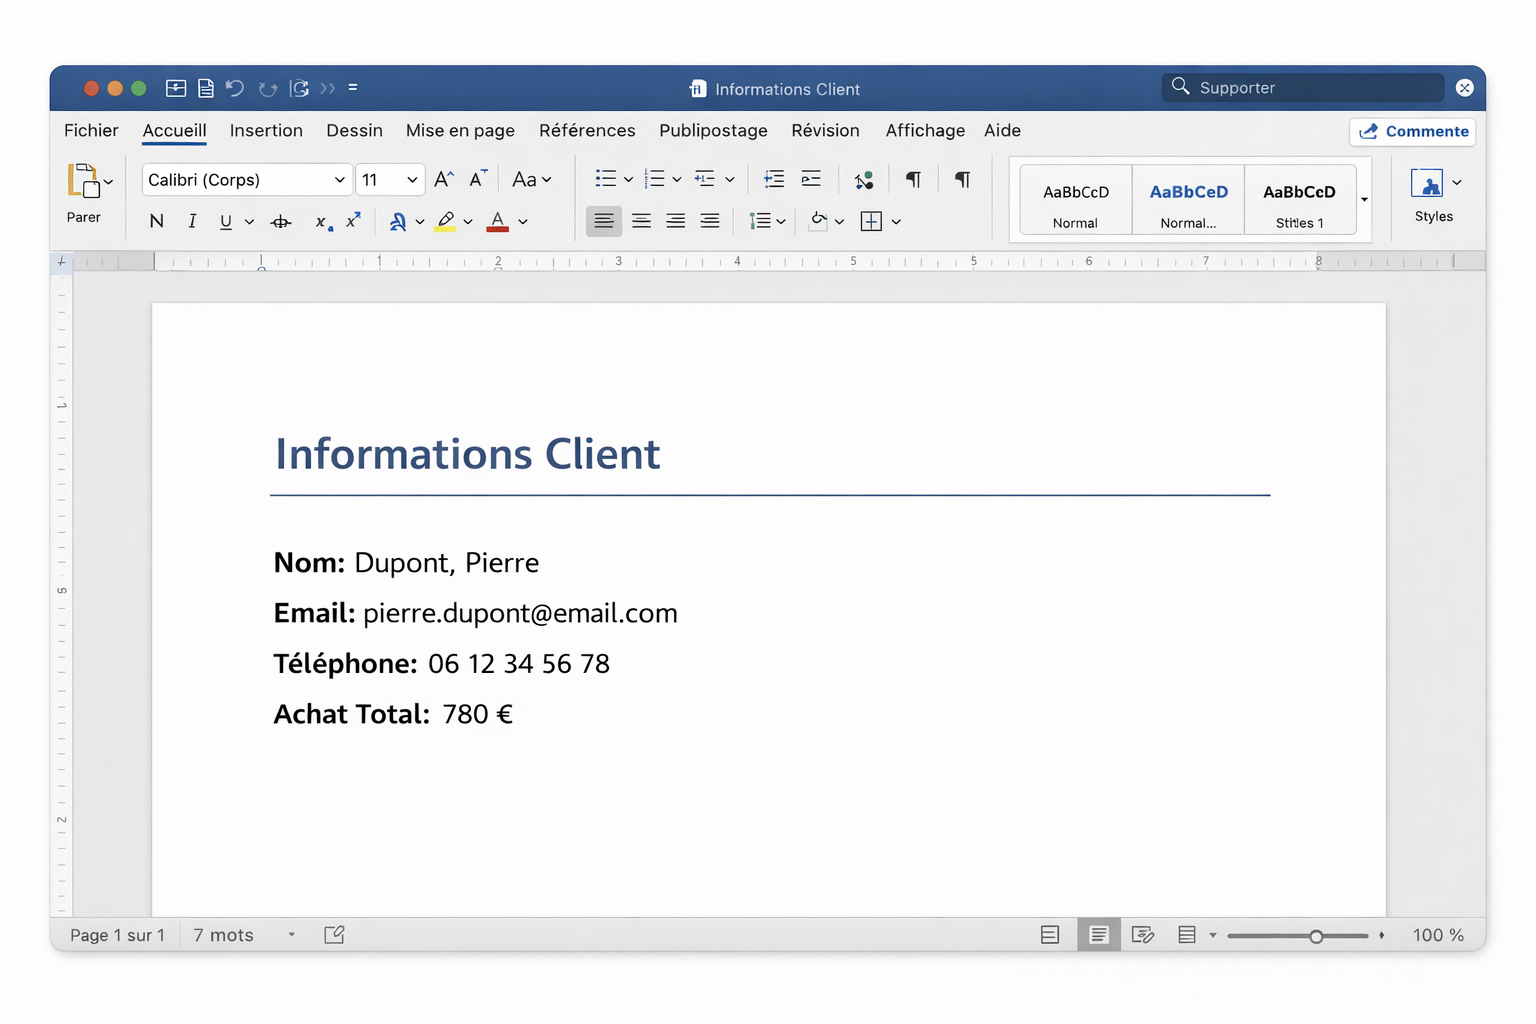Click the show paragraph marks icon
The width and height of the screenshot is (1536, 1024).
pos(913,179)
